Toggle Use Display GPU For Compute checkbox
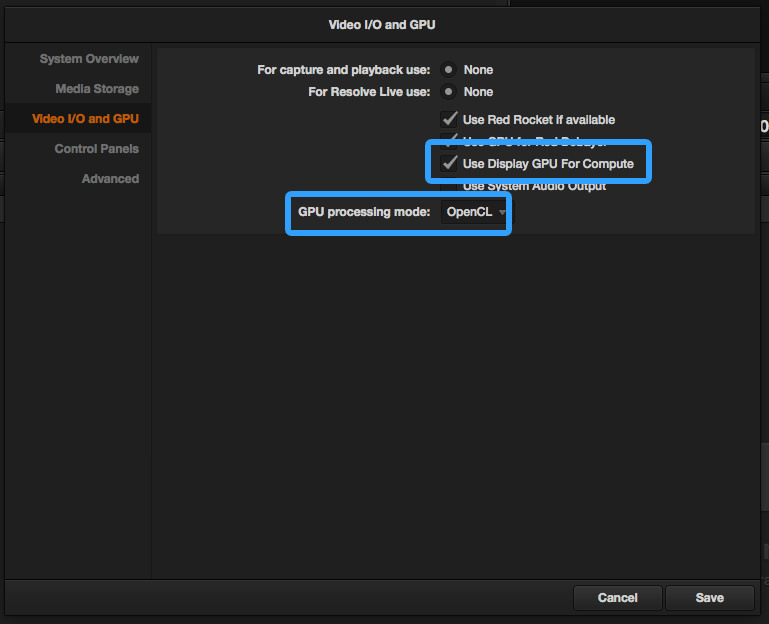The image size is (769, 624). [450, 163]
